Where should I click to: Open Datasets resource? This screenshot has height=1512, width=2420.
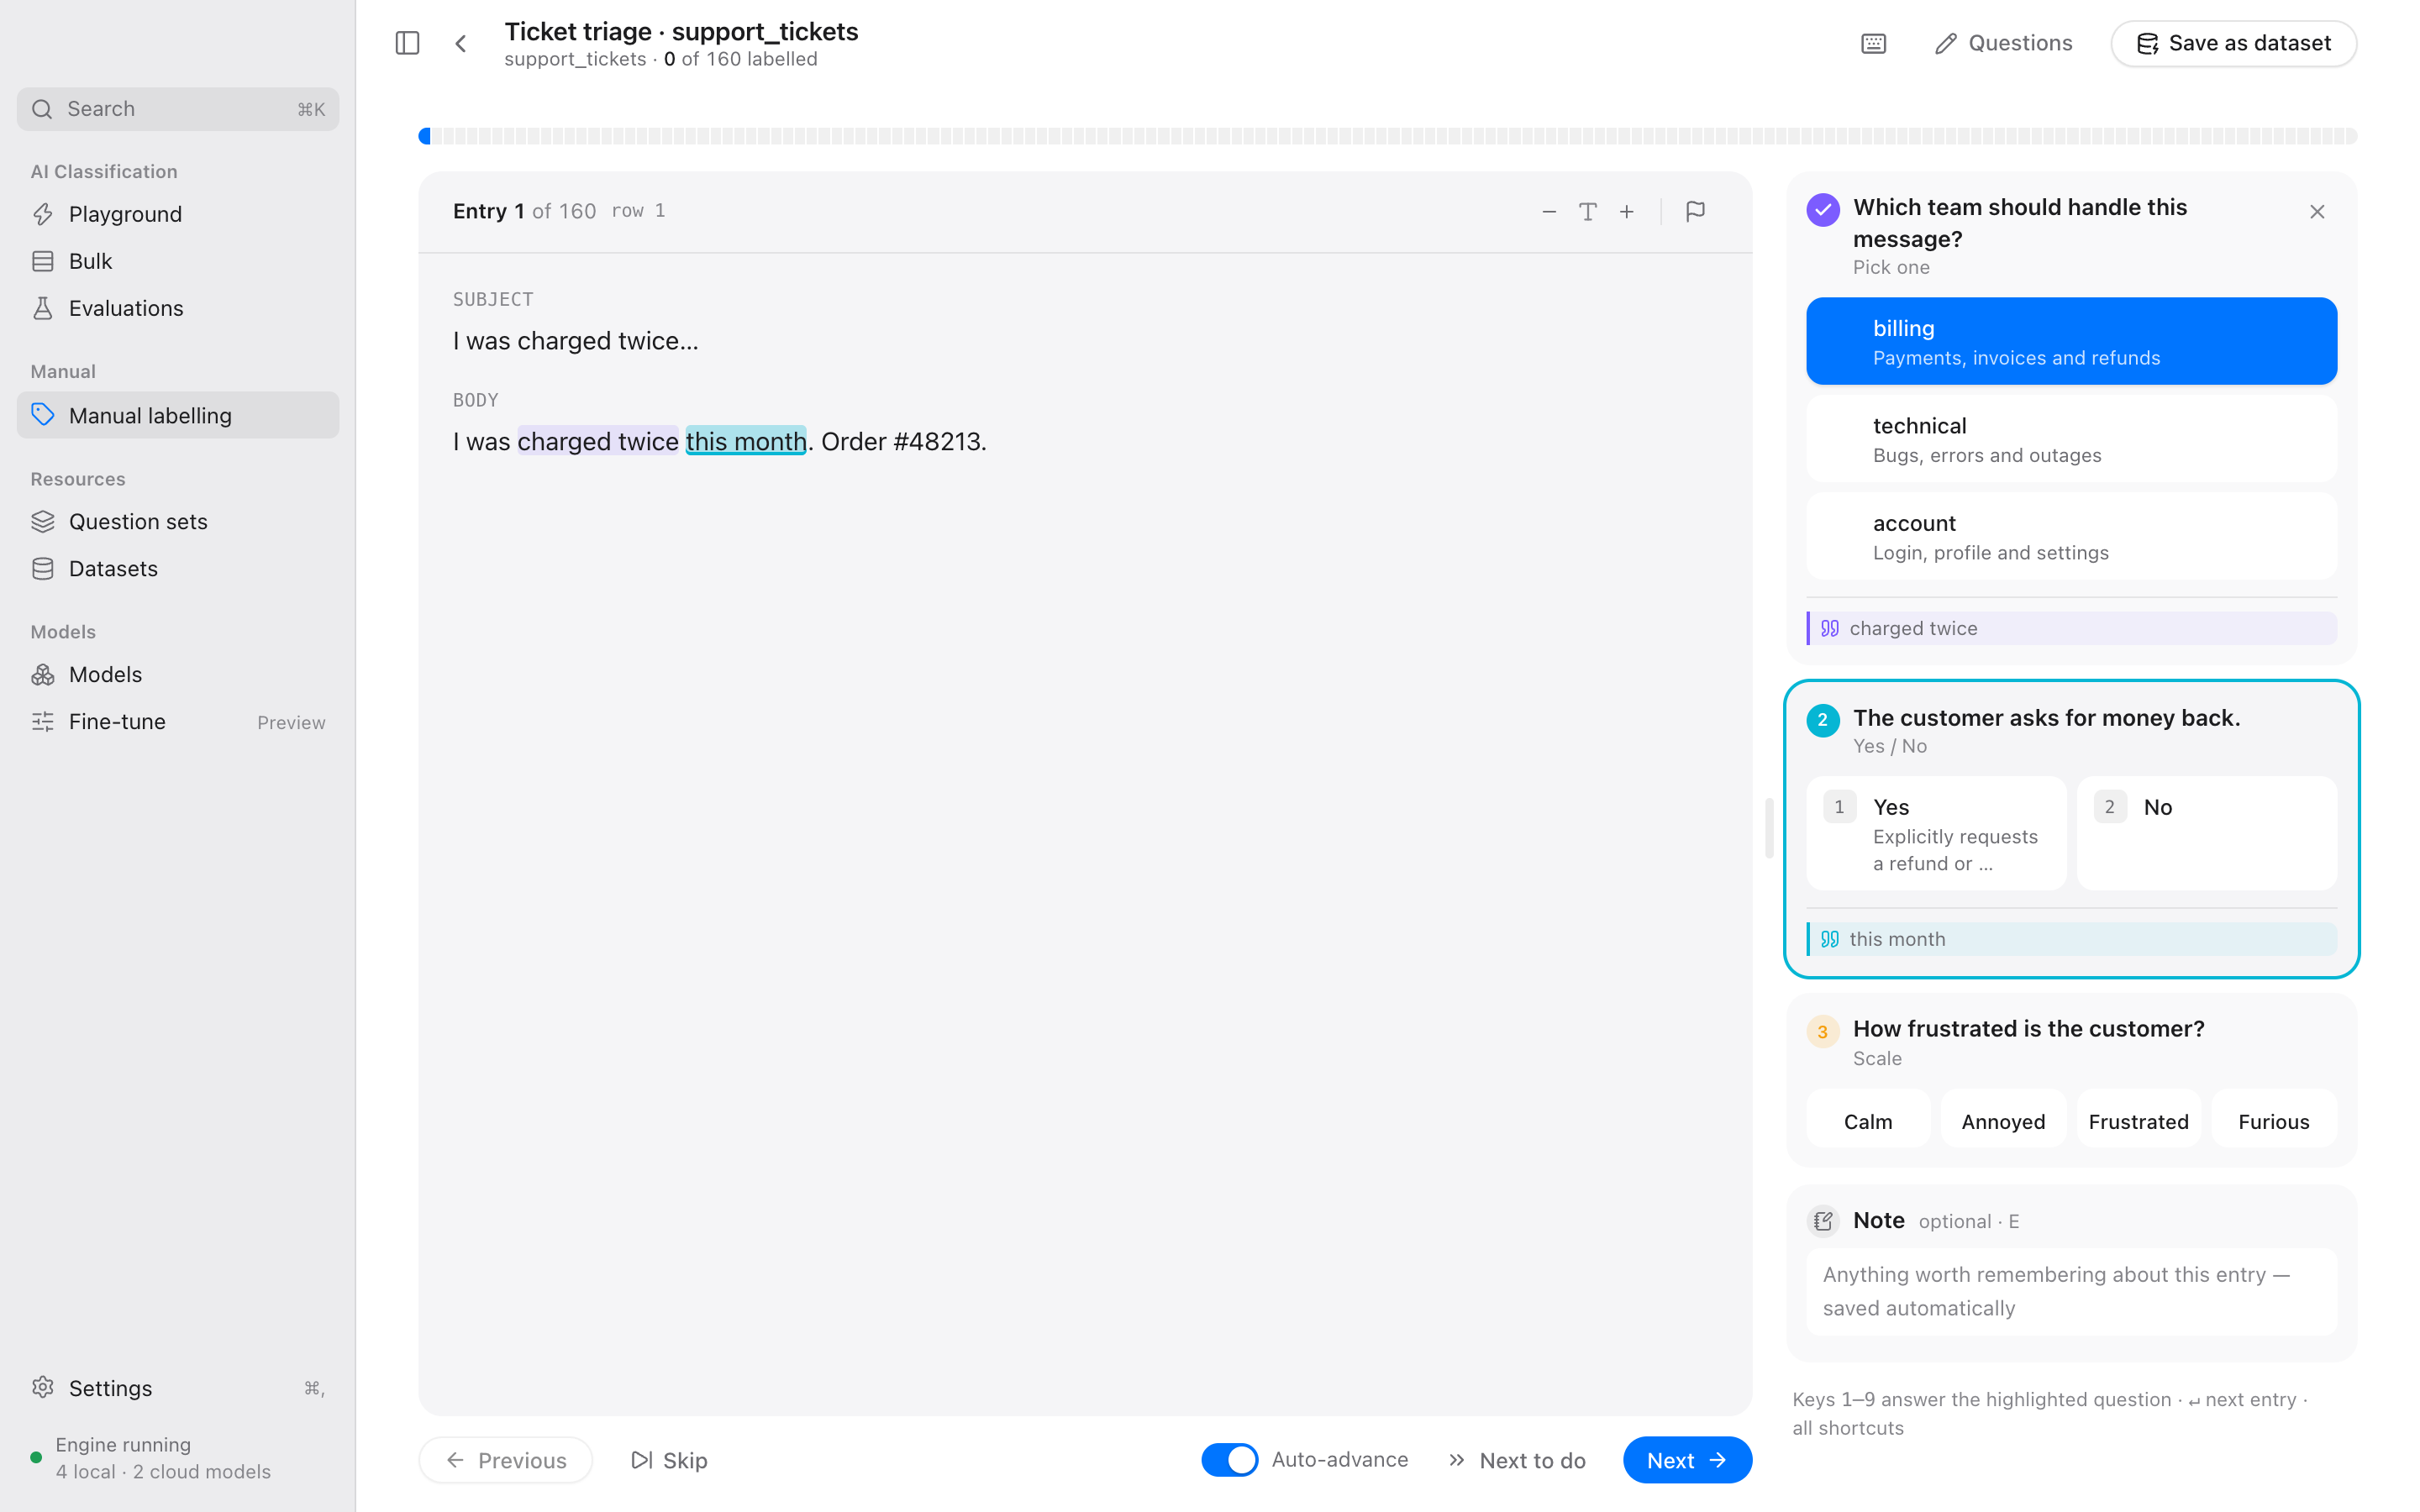click(x=178, y=568)
